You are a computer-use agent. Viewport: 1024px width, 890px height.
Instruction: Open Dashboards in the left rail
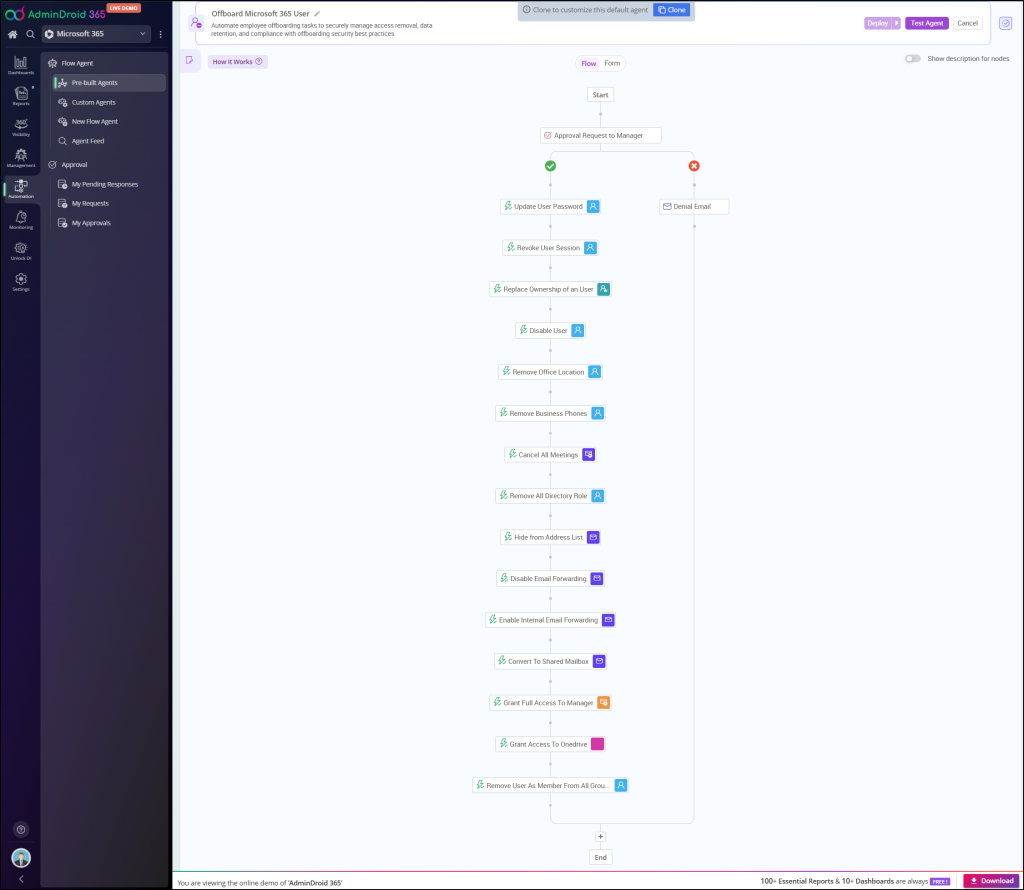click(x=21, y=65)
